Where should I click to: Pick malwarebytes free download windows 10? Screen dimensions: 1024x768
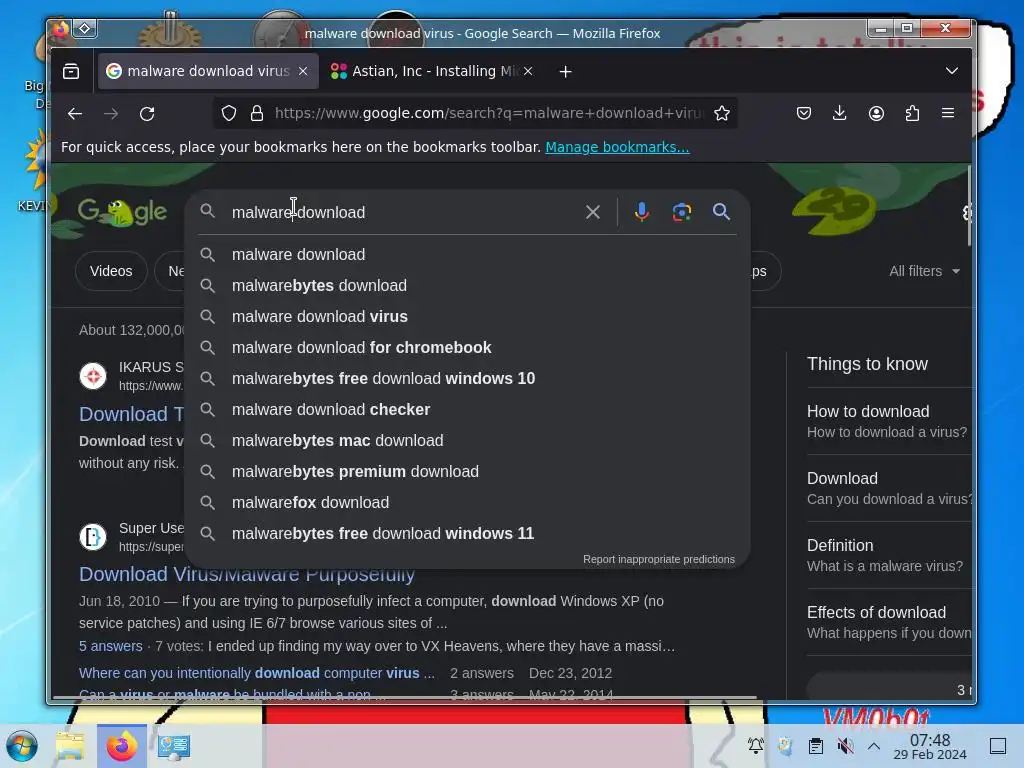tap(468, 379)
